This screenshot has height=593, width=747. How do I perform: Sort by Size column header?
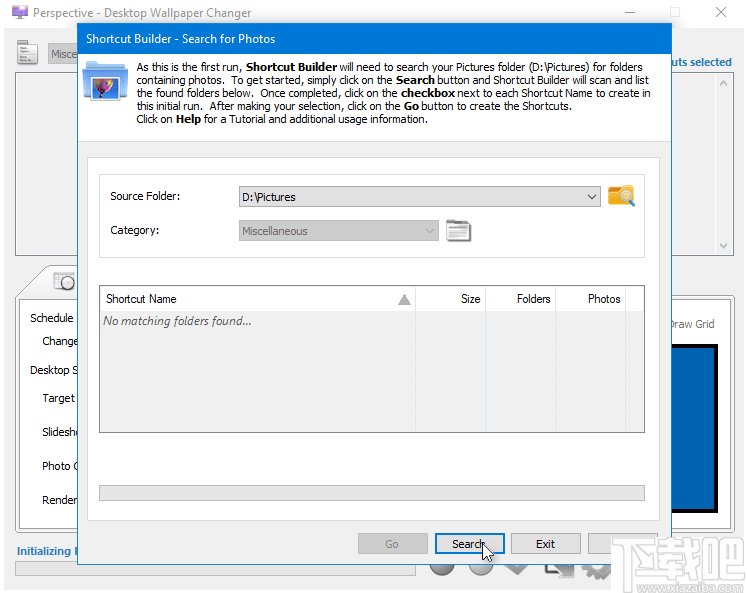(451, 299)
